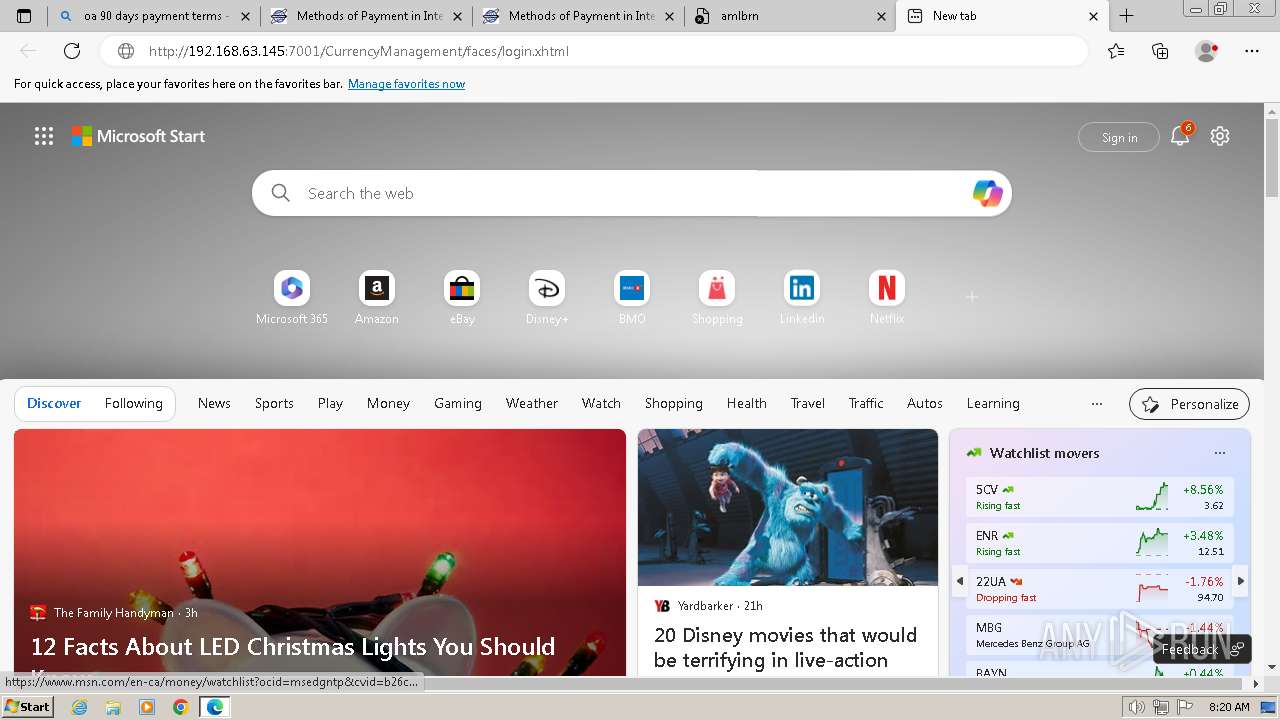Viewport: 1280px width, 720px height.
Task: Click the Search the web box
Action: pos(630,193)
